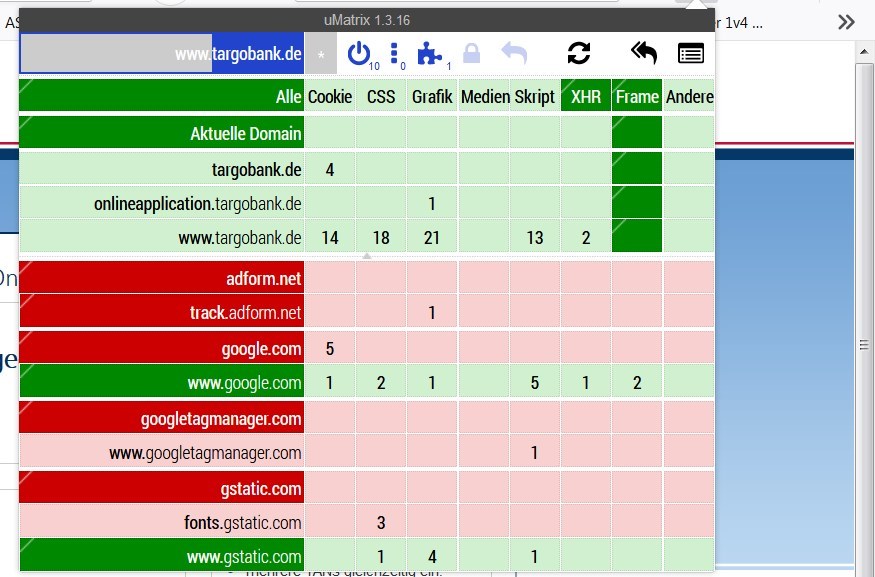
Task: Toggle the google.com blocked domain
Action: [x=162, y=348]
